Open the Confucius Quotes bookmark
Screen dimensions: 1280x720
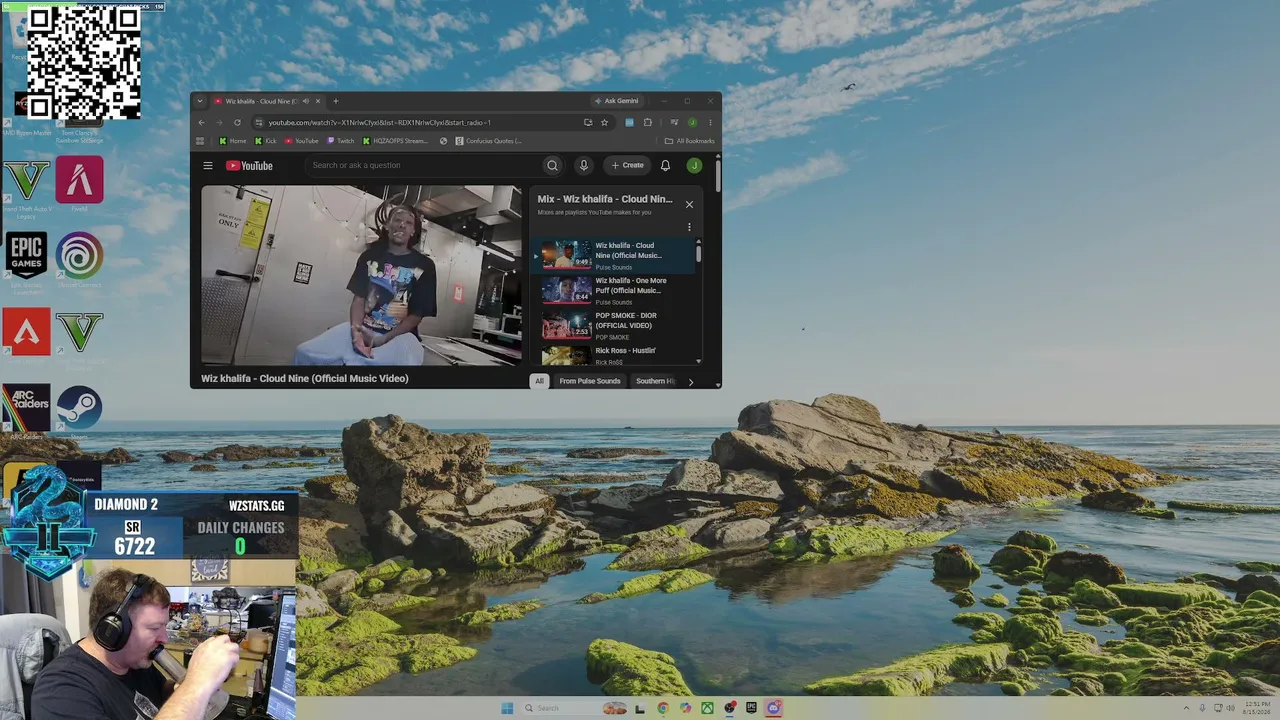tap(489, 141)
